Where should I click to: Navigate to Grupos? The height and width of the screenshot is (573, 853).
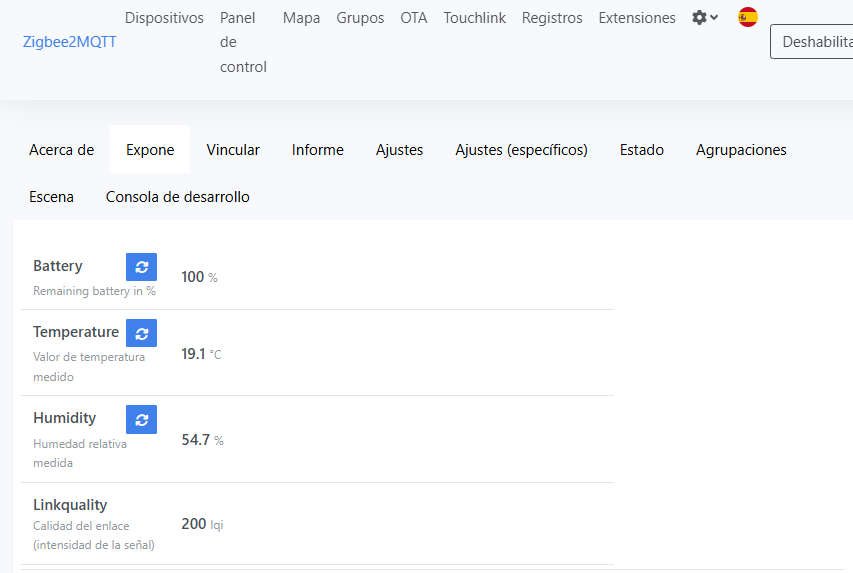click(x=360, y=18)
